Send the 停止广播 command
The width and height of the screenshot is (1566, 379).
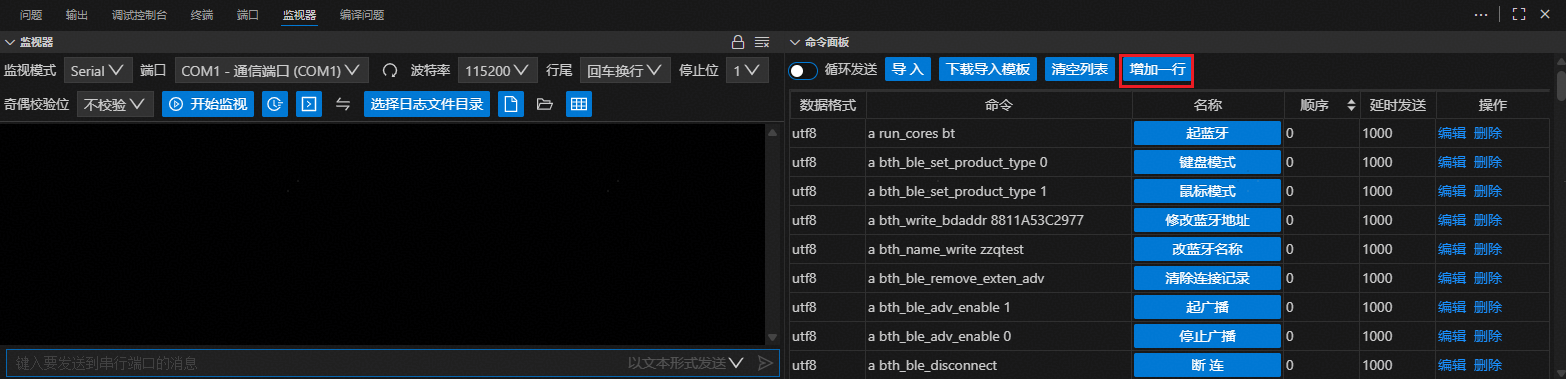pyautogui.click(x=1207, y=336)
